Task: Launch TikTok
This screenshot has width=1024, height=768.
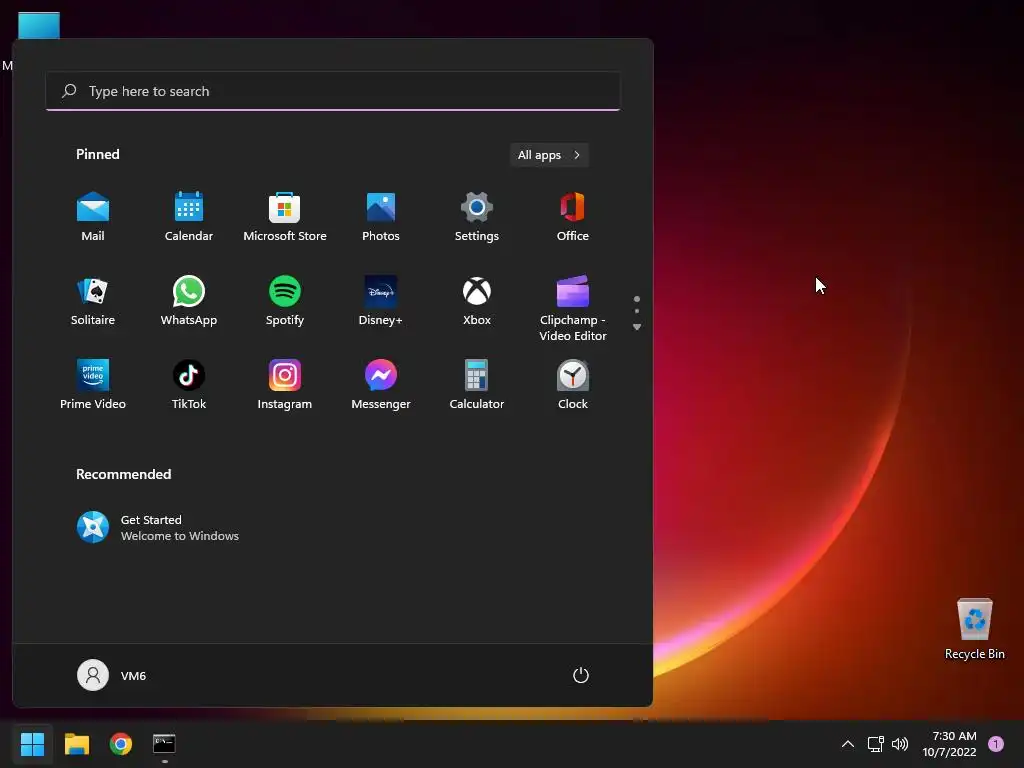Action: click(x=189, y=385)
